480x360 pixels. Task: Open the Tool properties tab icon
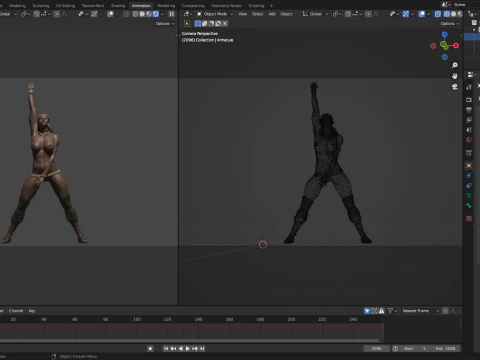click(x=469, y=87)
